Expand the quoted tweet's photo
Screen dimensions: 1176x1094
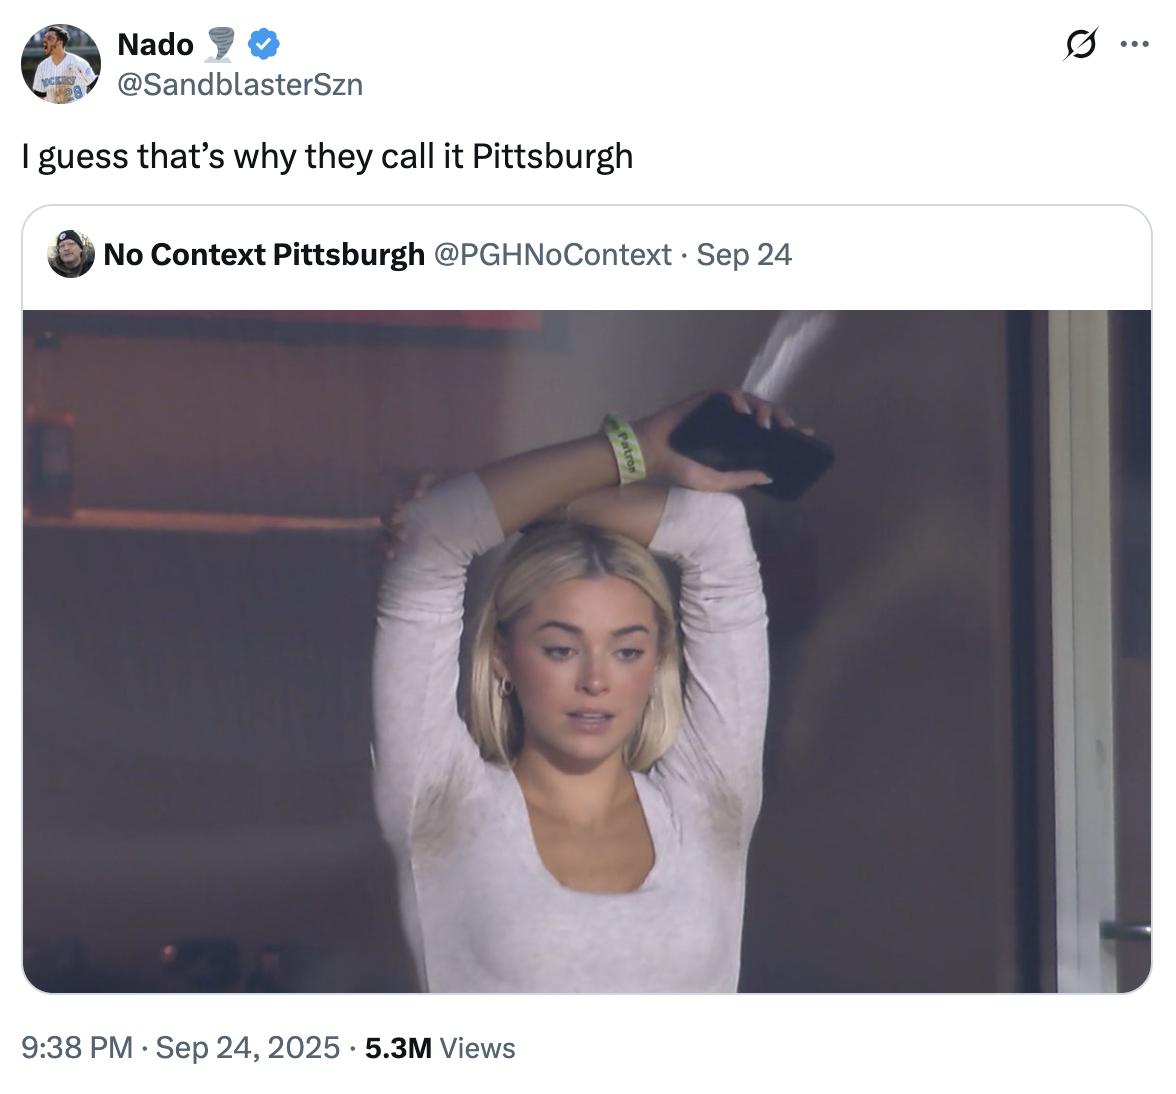tap(587, 650)
